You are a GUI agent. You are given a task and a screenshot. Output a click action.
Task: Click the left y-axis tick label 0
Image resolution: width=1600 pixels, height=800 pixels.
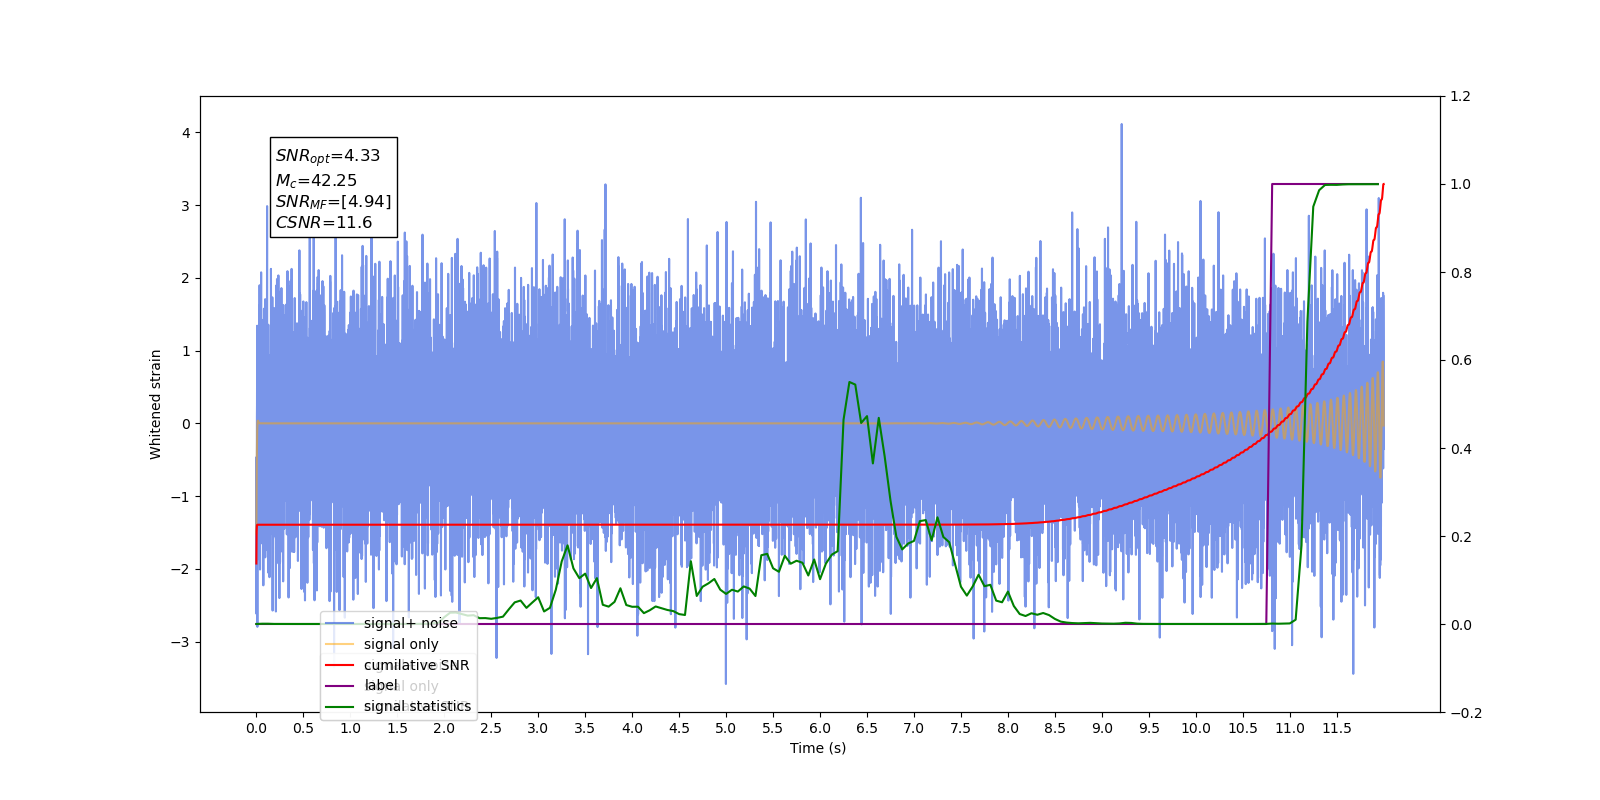coord(185,424)
